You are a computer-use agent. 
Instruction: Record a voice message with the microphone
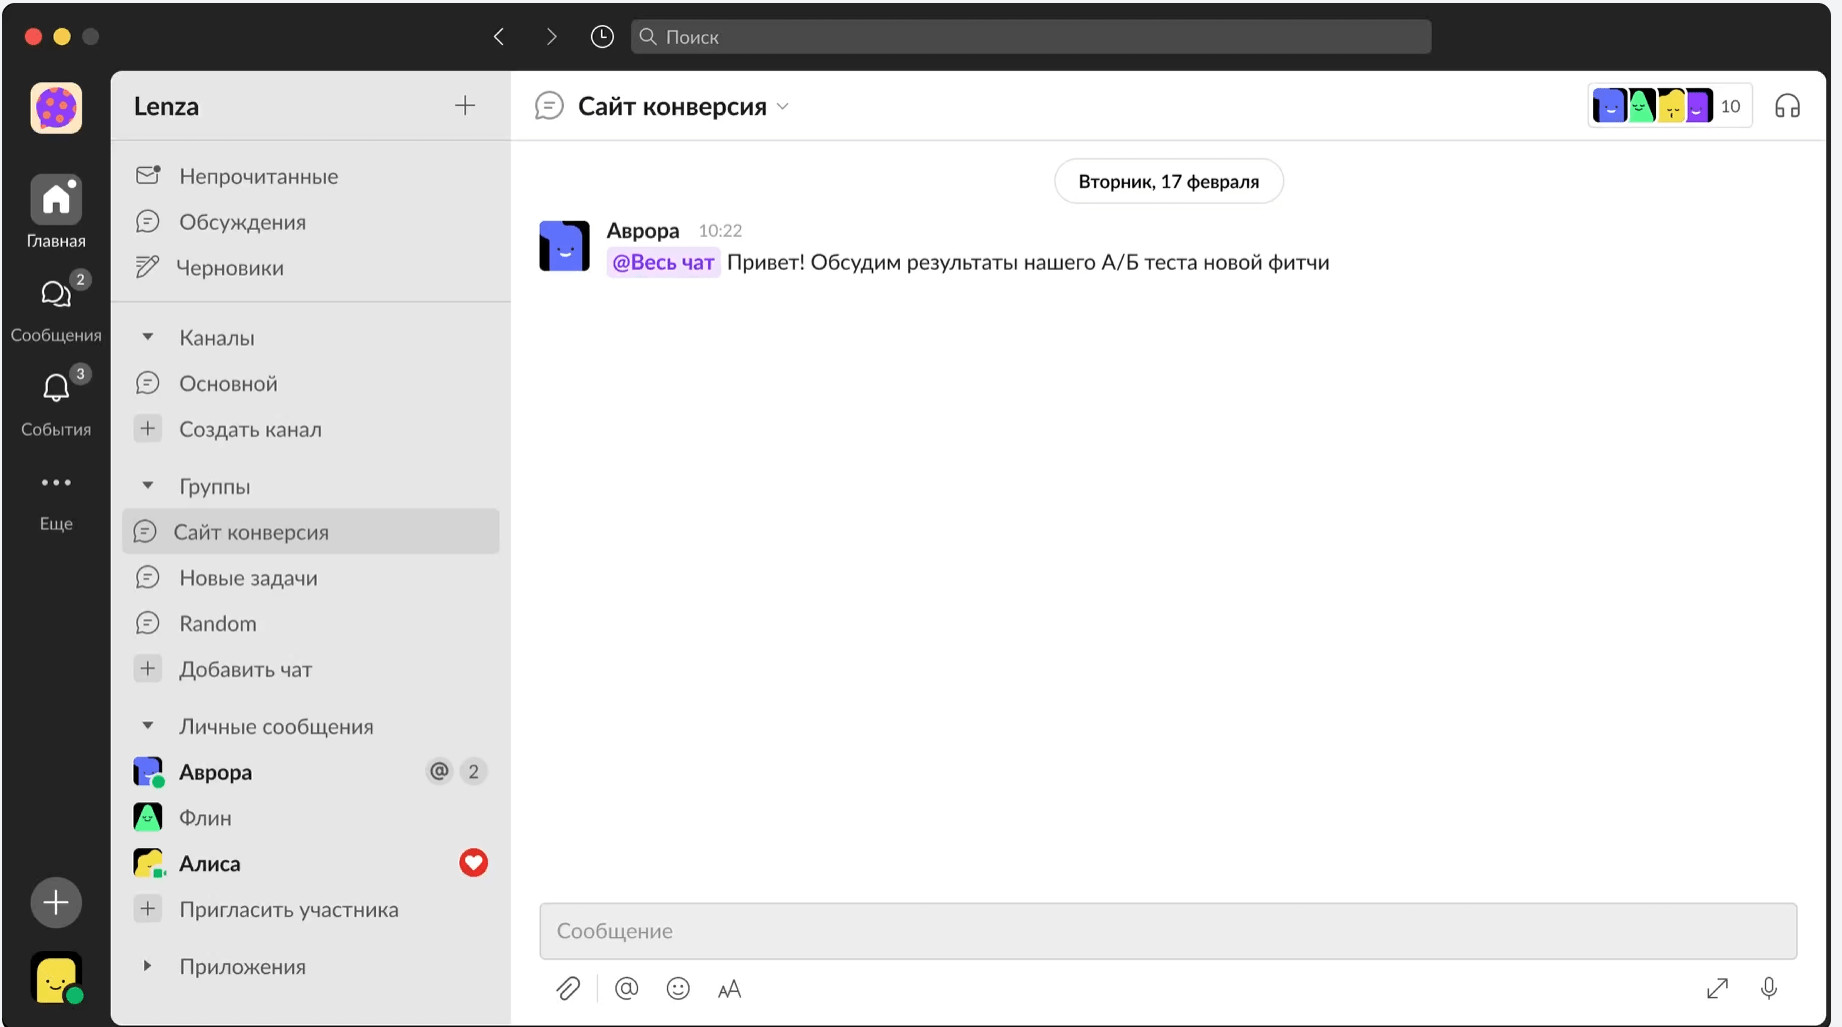tap(1768, 989)
